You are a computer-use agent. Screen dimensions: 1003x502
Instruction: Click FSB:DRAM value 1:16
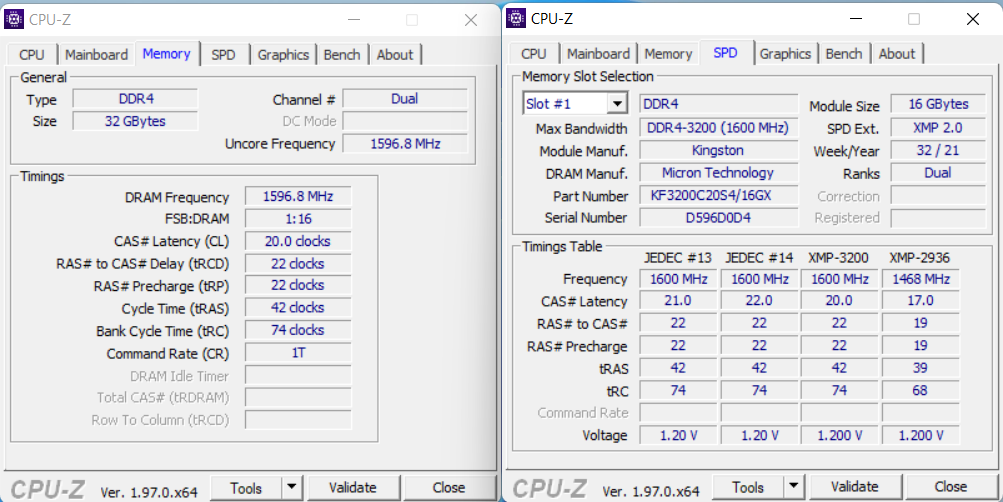point(298,219)
